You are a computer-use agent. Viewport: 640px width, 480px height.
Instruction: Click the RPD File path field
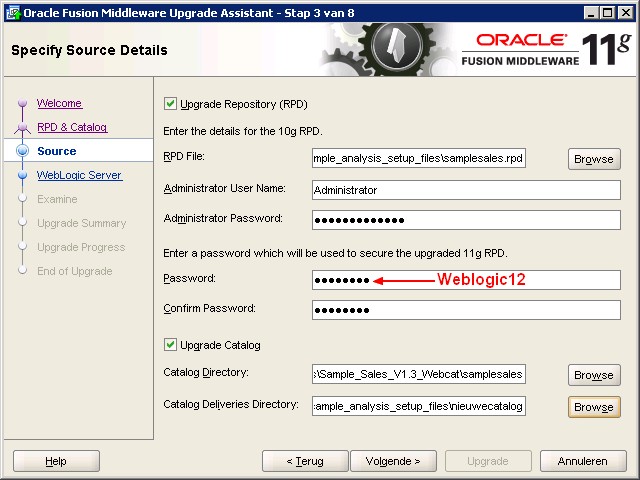[x=419, y=158]
